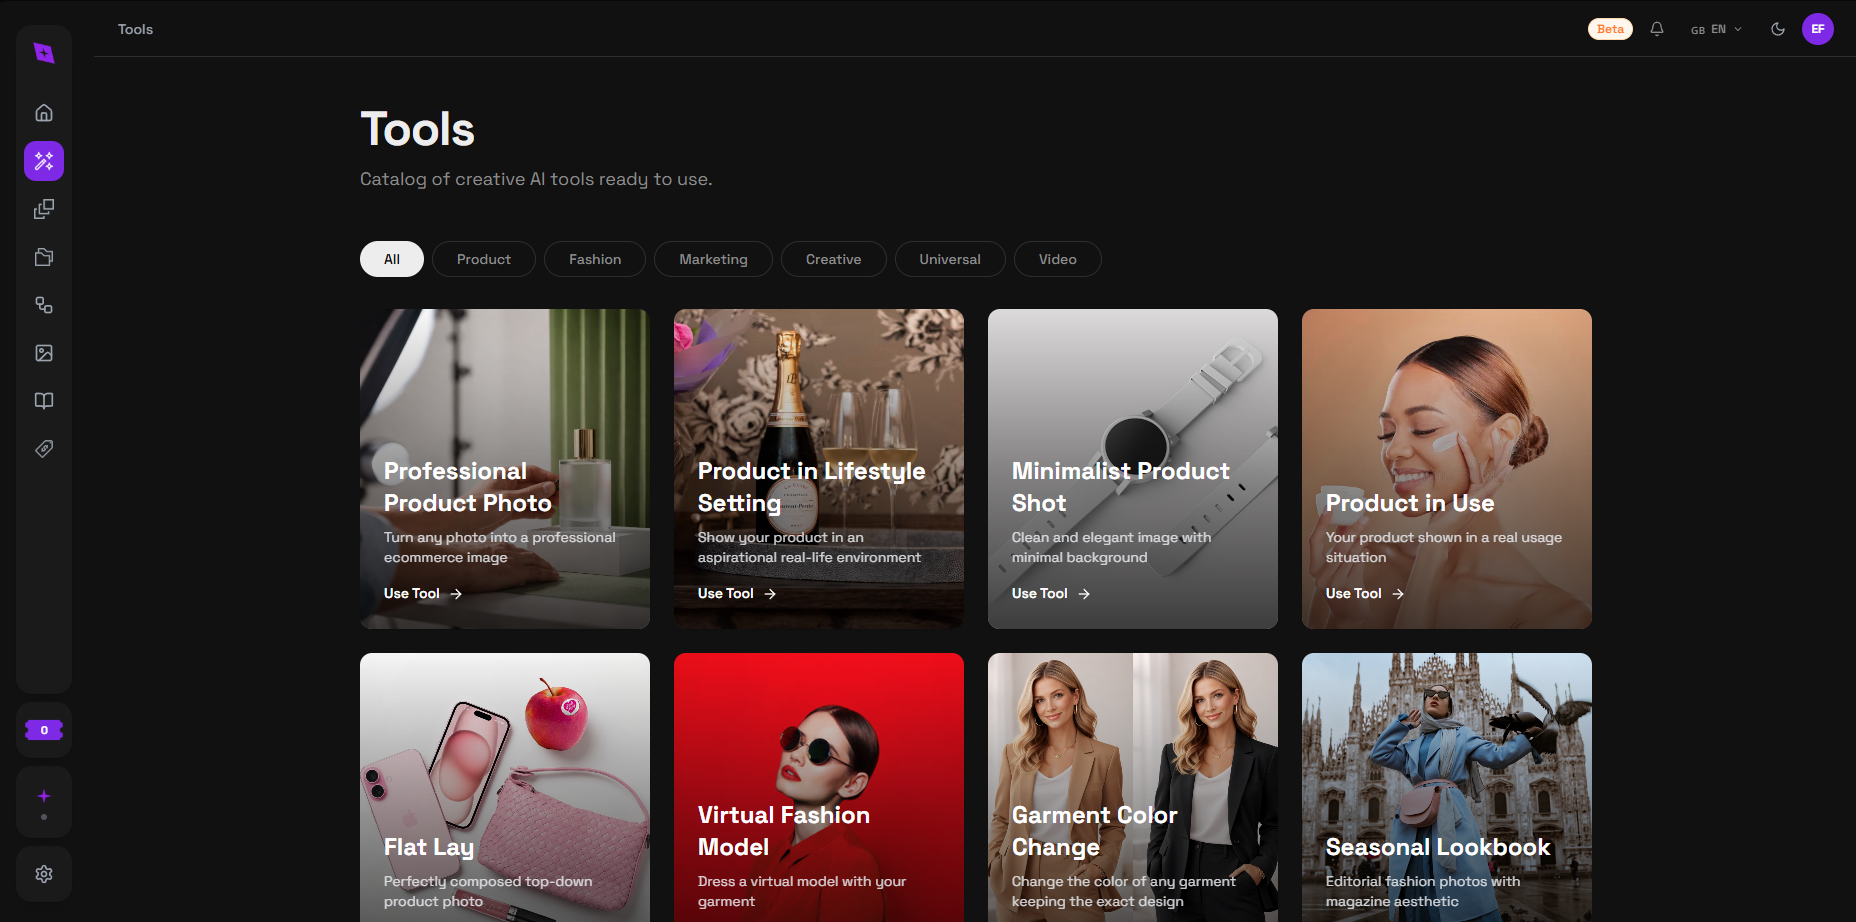This screenshot has width=1856, height=922.
Task: Click the Minimalist Product Shot title
Action: tap(1121, 487)
